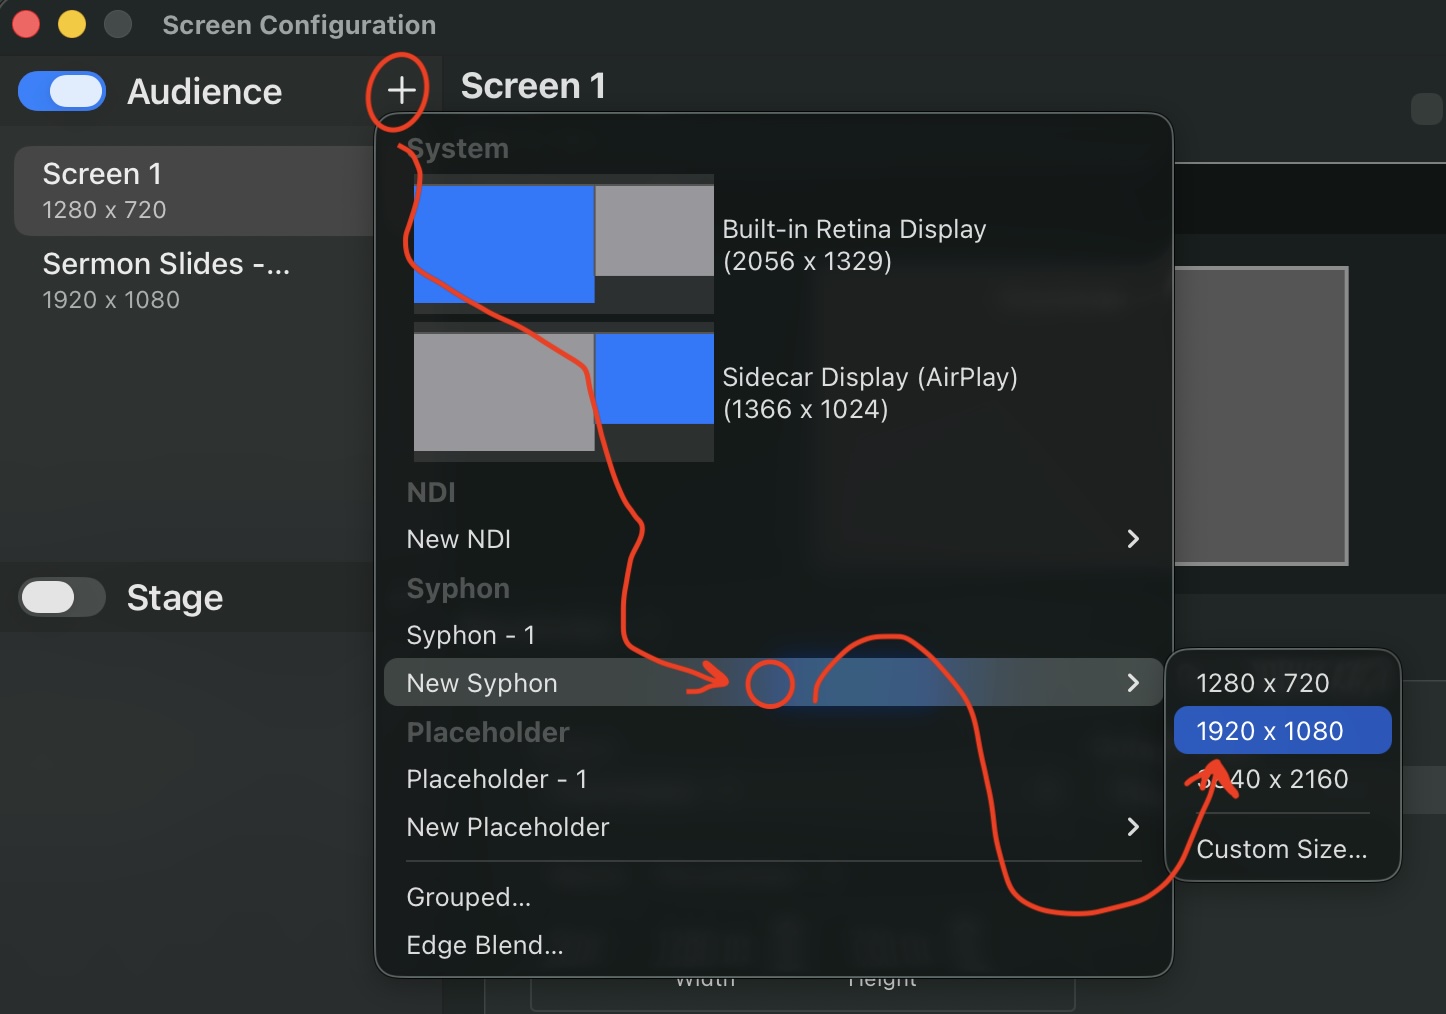
Task: Open Custom Size... option
Action: click(x=1282, y=849)
